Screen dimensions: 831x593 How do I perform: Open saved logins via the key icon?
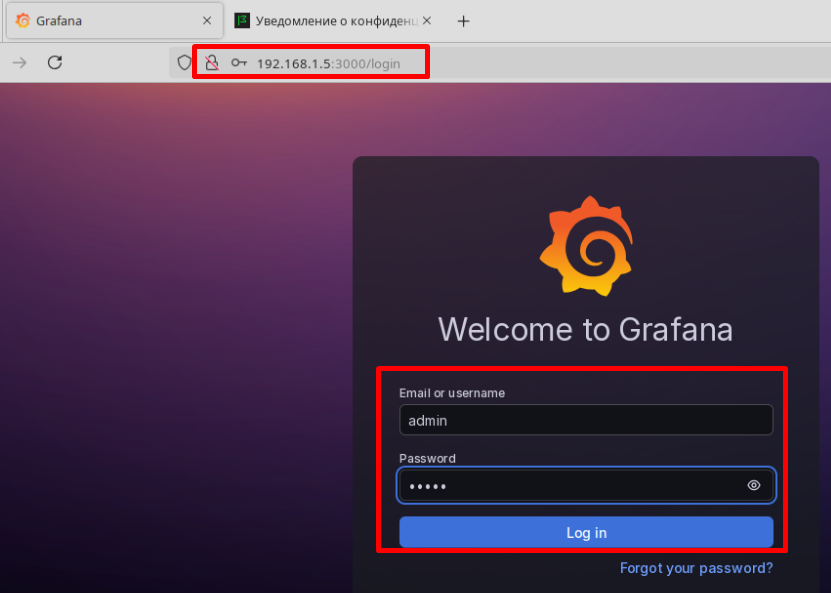[x=239, y=62]
